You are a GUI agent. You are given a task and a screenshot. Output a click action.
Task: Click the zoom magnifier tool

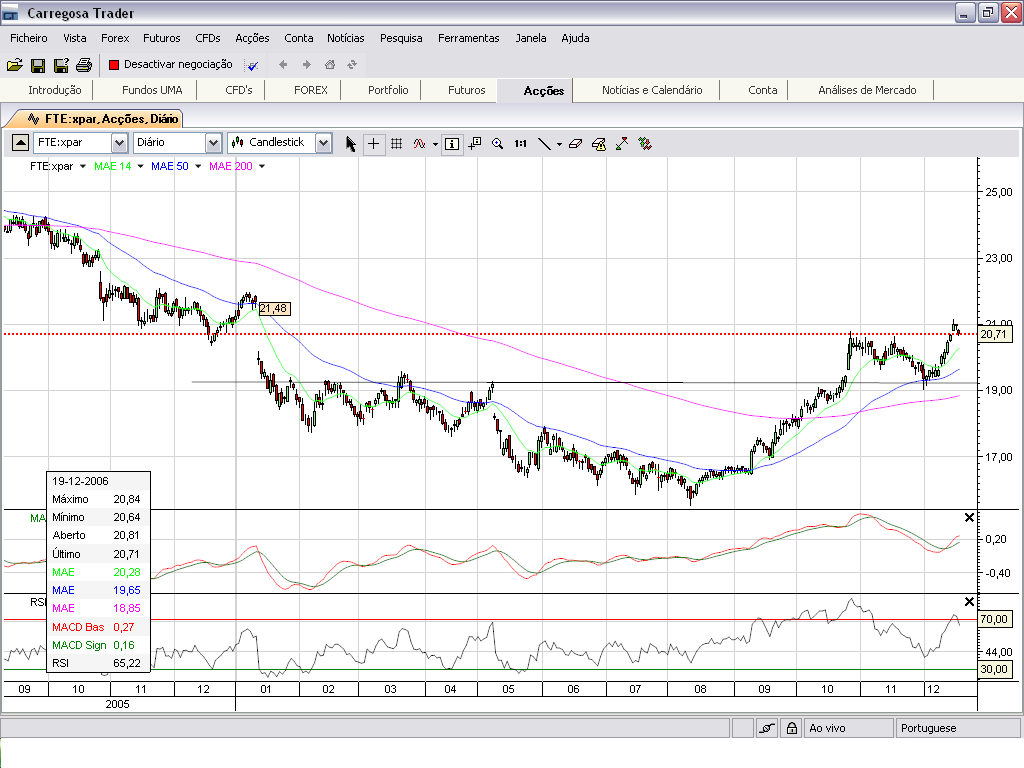497,143
